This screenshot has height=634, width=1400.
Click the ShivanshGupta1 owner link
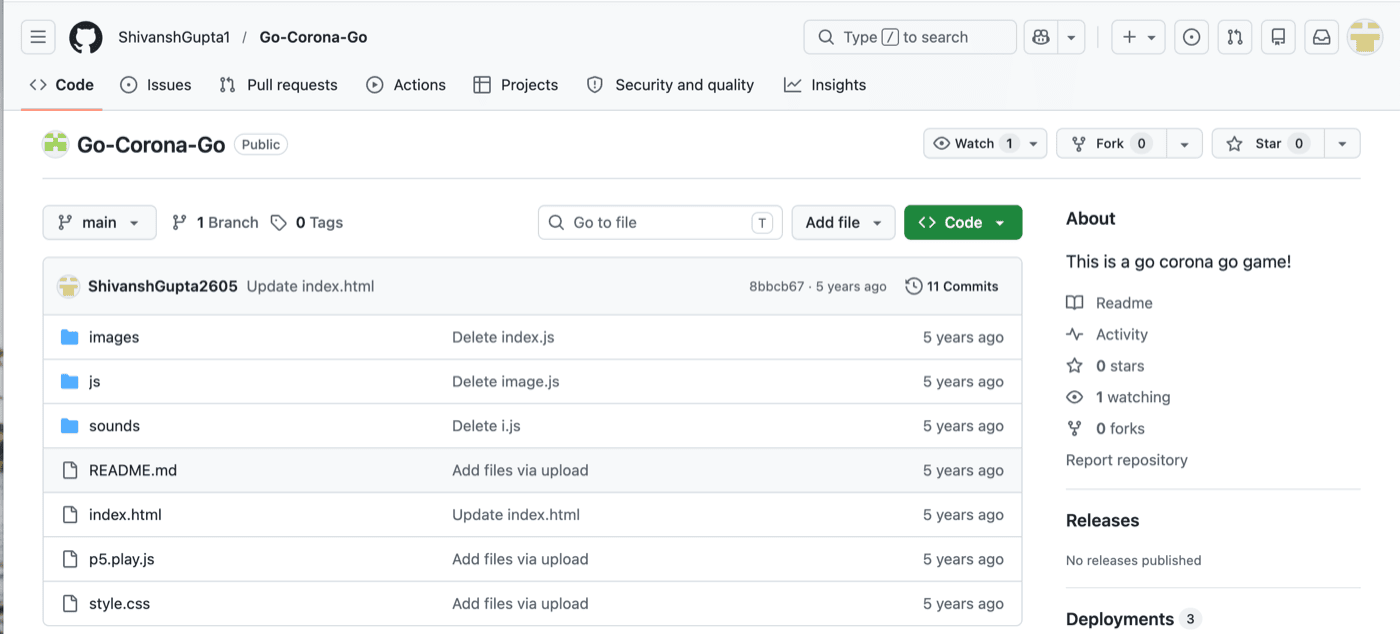click(x=174, y=37)
